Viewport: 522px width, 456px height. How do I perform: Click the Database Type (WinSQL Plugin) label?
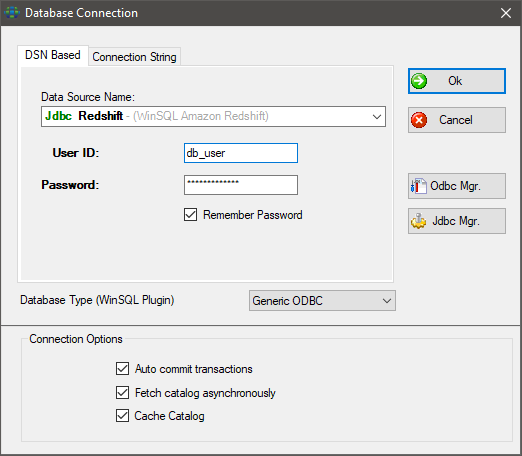click(97, 300)
